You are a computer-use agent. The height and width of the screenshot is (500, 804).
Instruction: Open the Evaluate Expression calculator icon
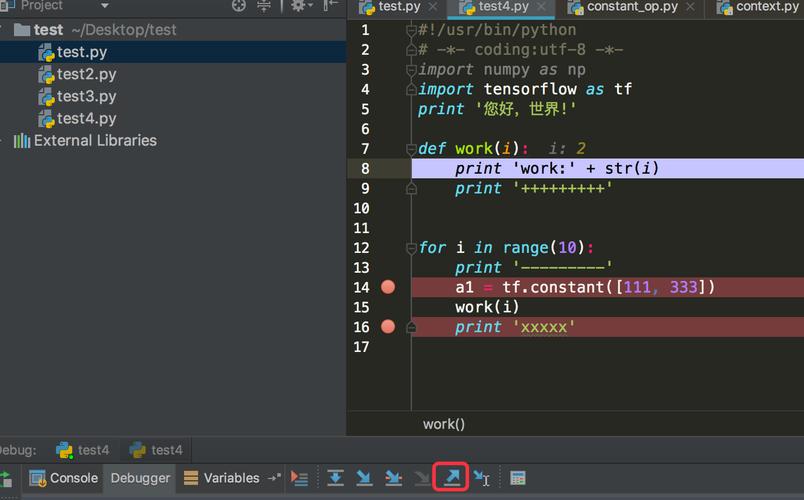pyautogui.click(x=517, y=478)
